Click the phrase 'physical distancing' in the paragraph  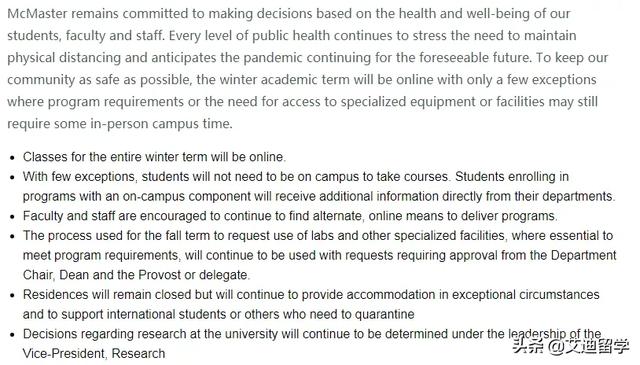[x=64, y=58]
